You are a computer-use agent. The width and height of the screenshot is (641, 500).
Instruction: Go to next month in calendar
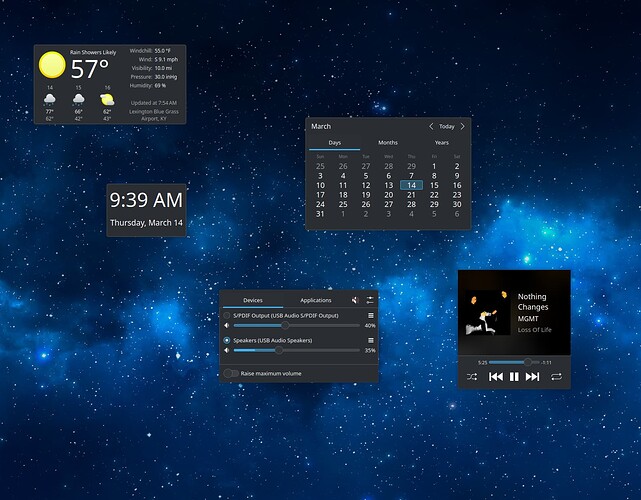pyautogui.click(x=462, y=126)
